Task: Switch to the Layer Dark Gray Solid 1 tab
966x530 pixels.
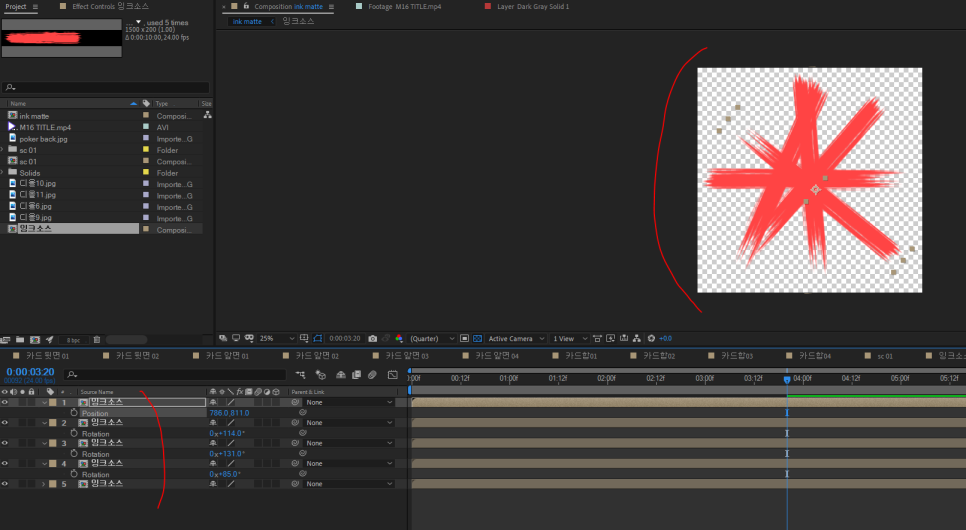Action: tap(527, 6)
